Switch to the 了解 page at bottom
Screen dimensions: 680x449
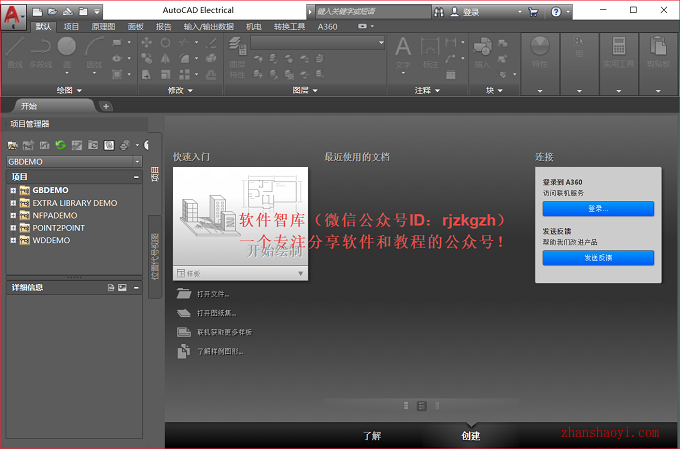[x=372, y=436]
